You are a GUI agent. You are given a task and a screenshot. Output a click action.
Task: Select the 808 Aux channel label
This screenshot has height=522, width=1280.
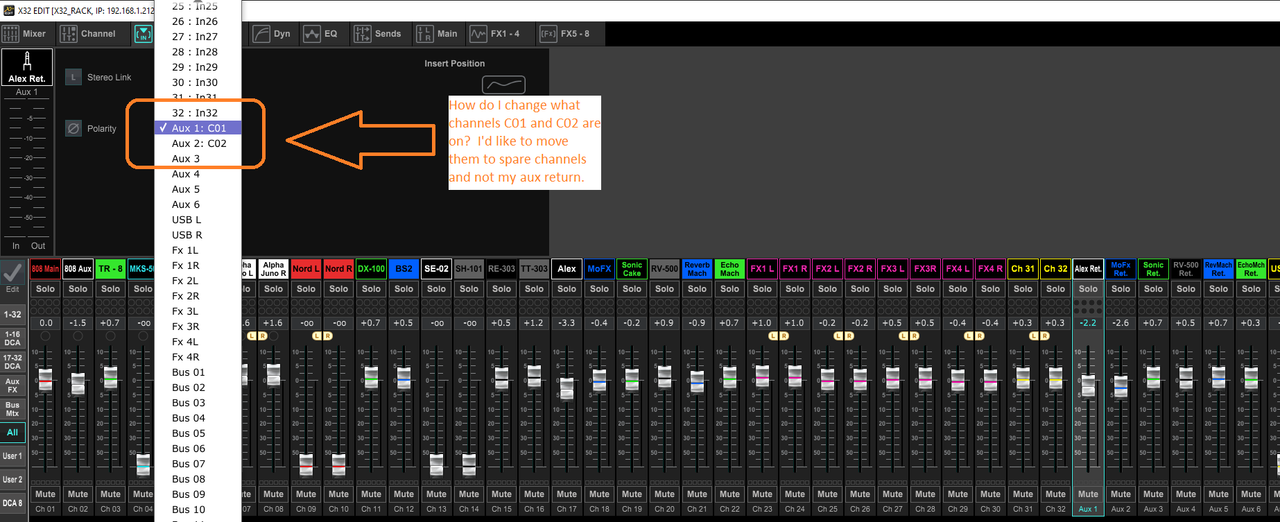78,269
